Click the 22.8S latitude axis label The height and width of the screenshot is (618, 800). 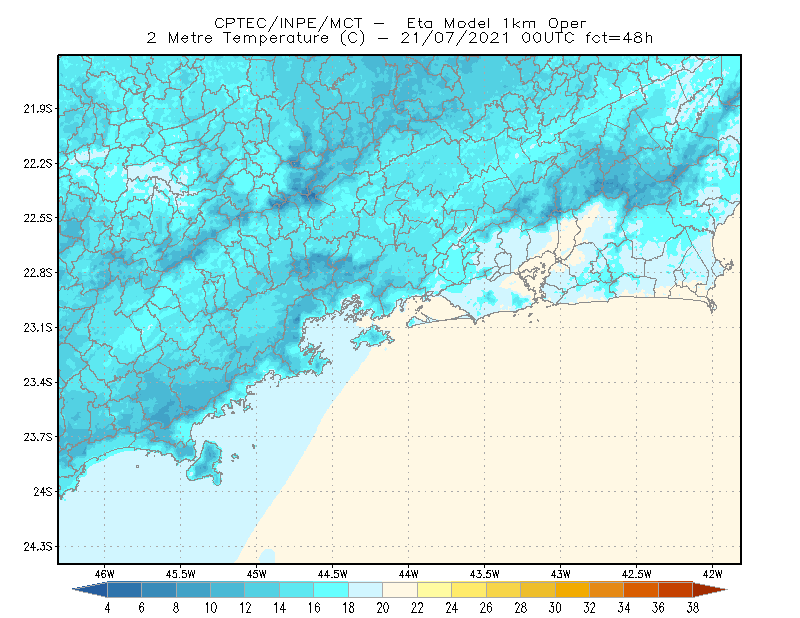[38, 273]
